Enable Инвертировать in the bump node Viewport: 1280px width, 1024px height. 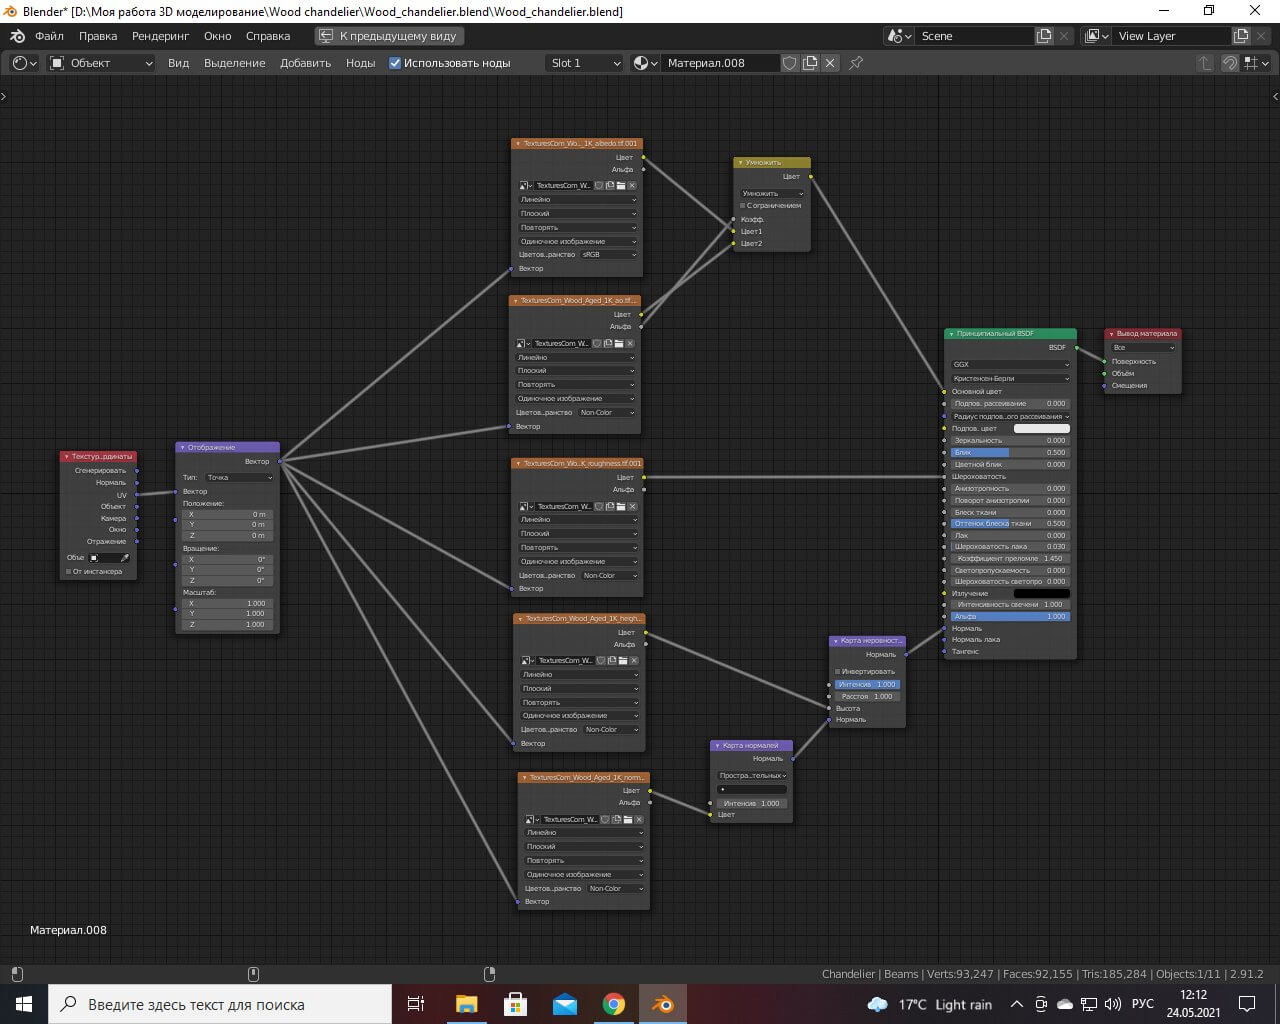click(838, 672)
